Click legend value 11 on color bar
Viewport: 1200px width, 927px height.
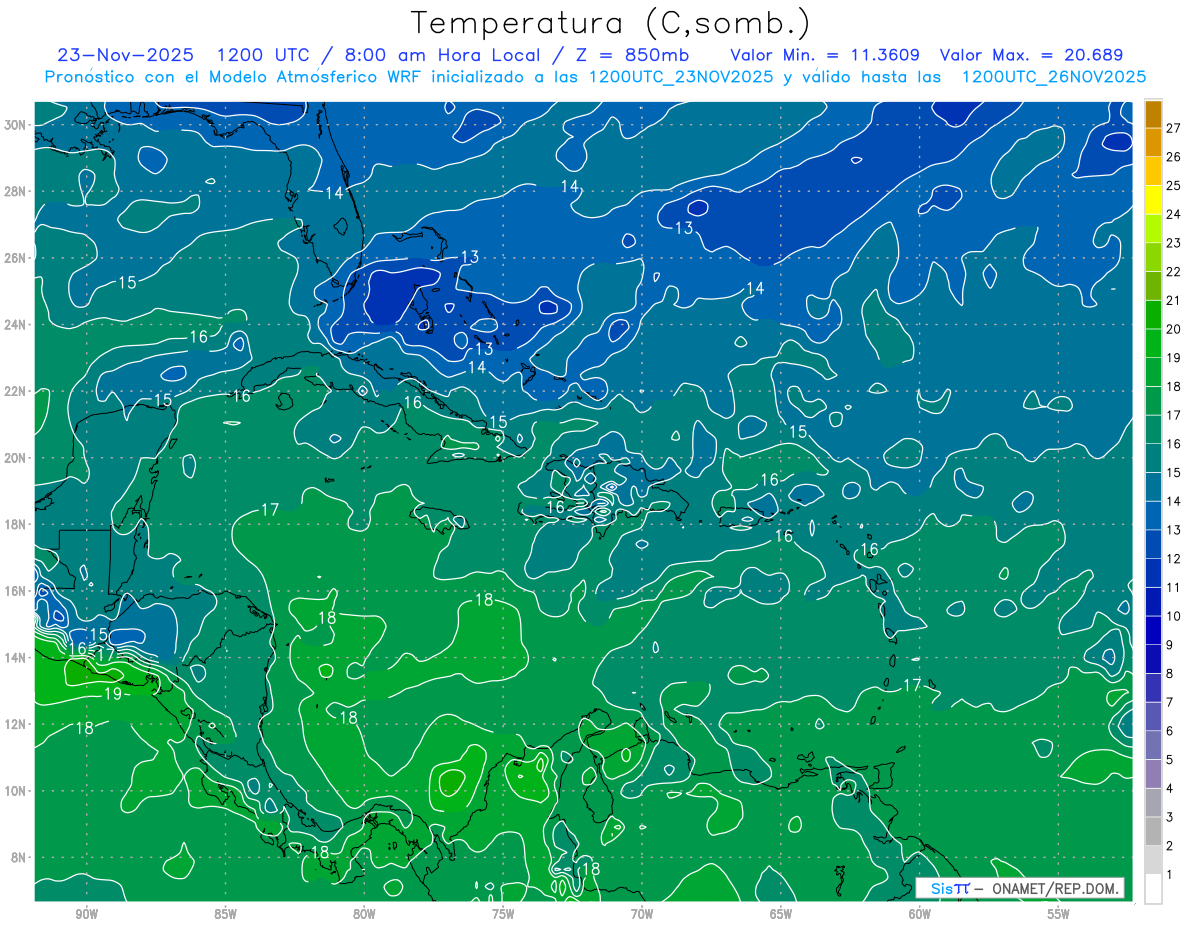pyautogui.click(x=1174, y=587)
